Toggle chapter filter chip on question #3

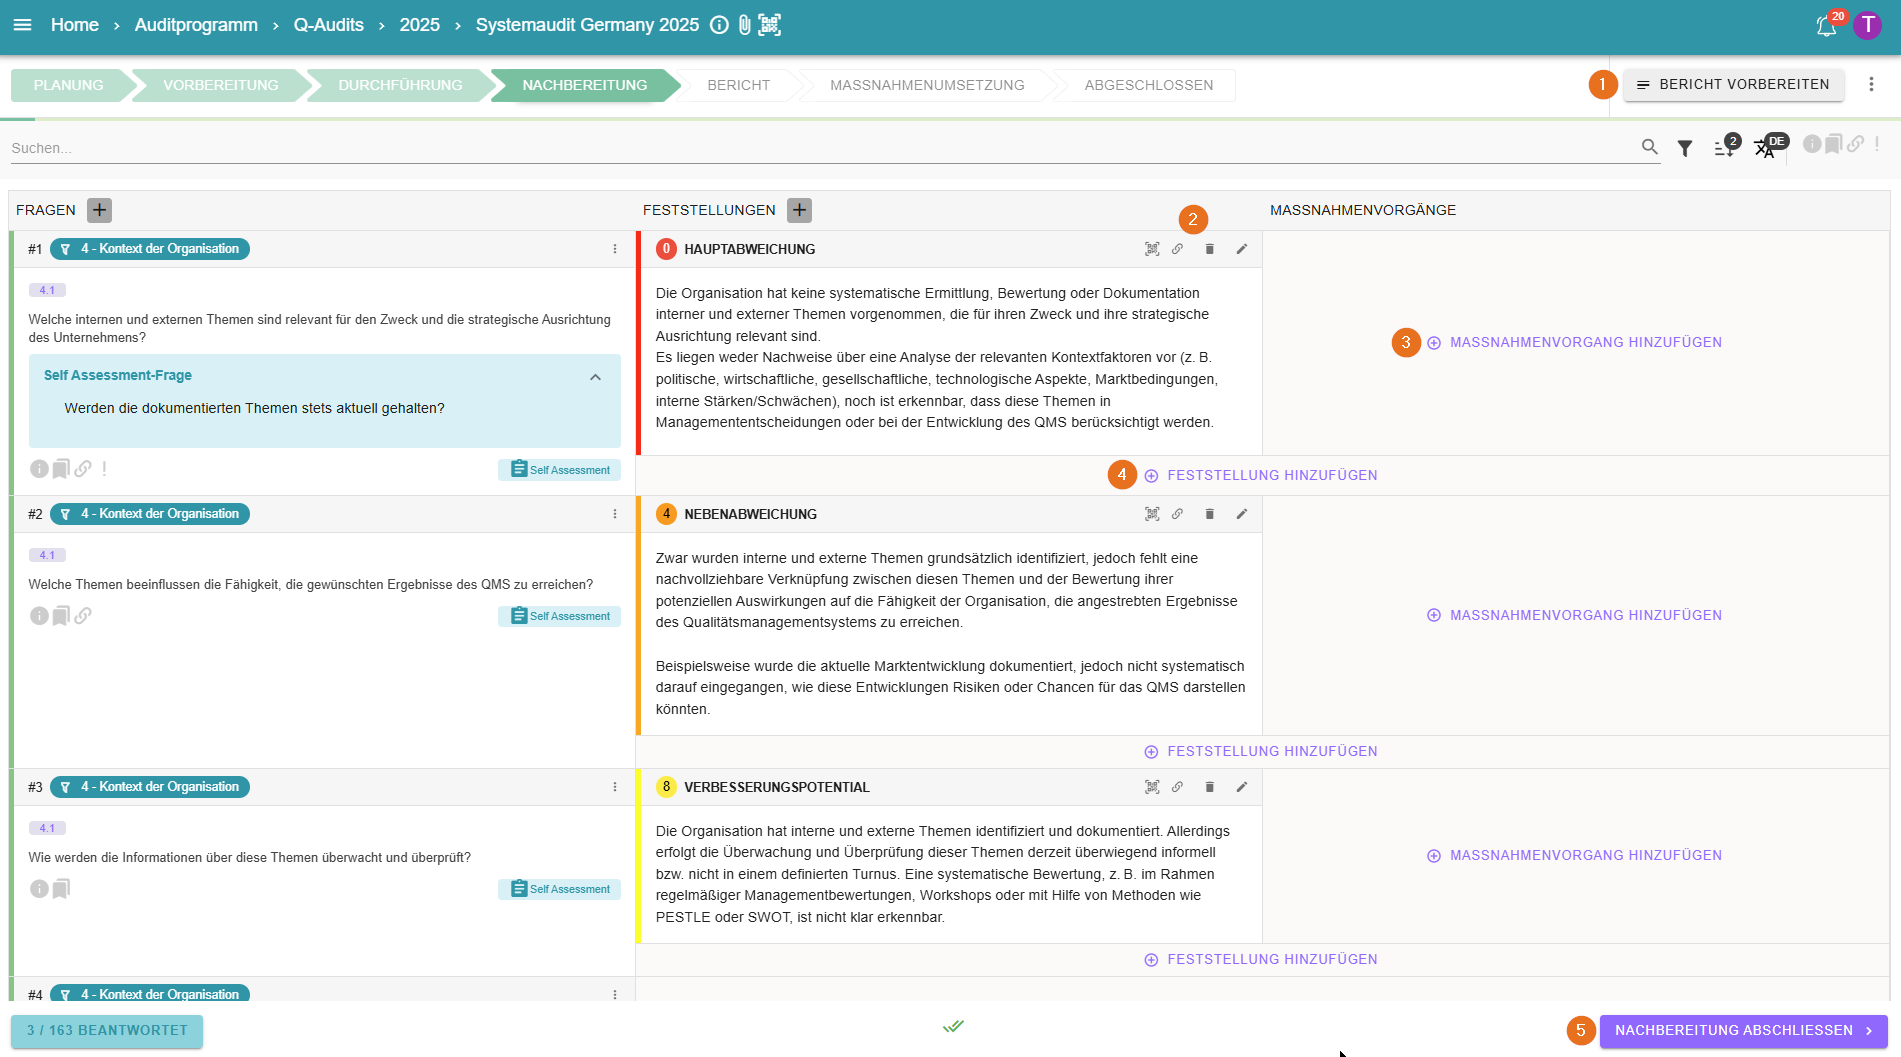150,787
